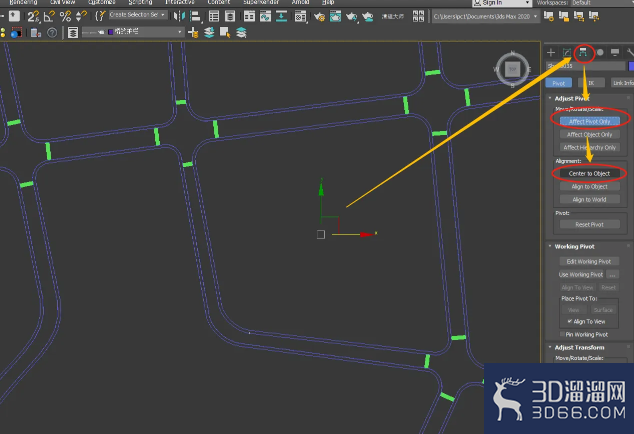
Task: Open the Scripting menu
Action: [140, 2]
